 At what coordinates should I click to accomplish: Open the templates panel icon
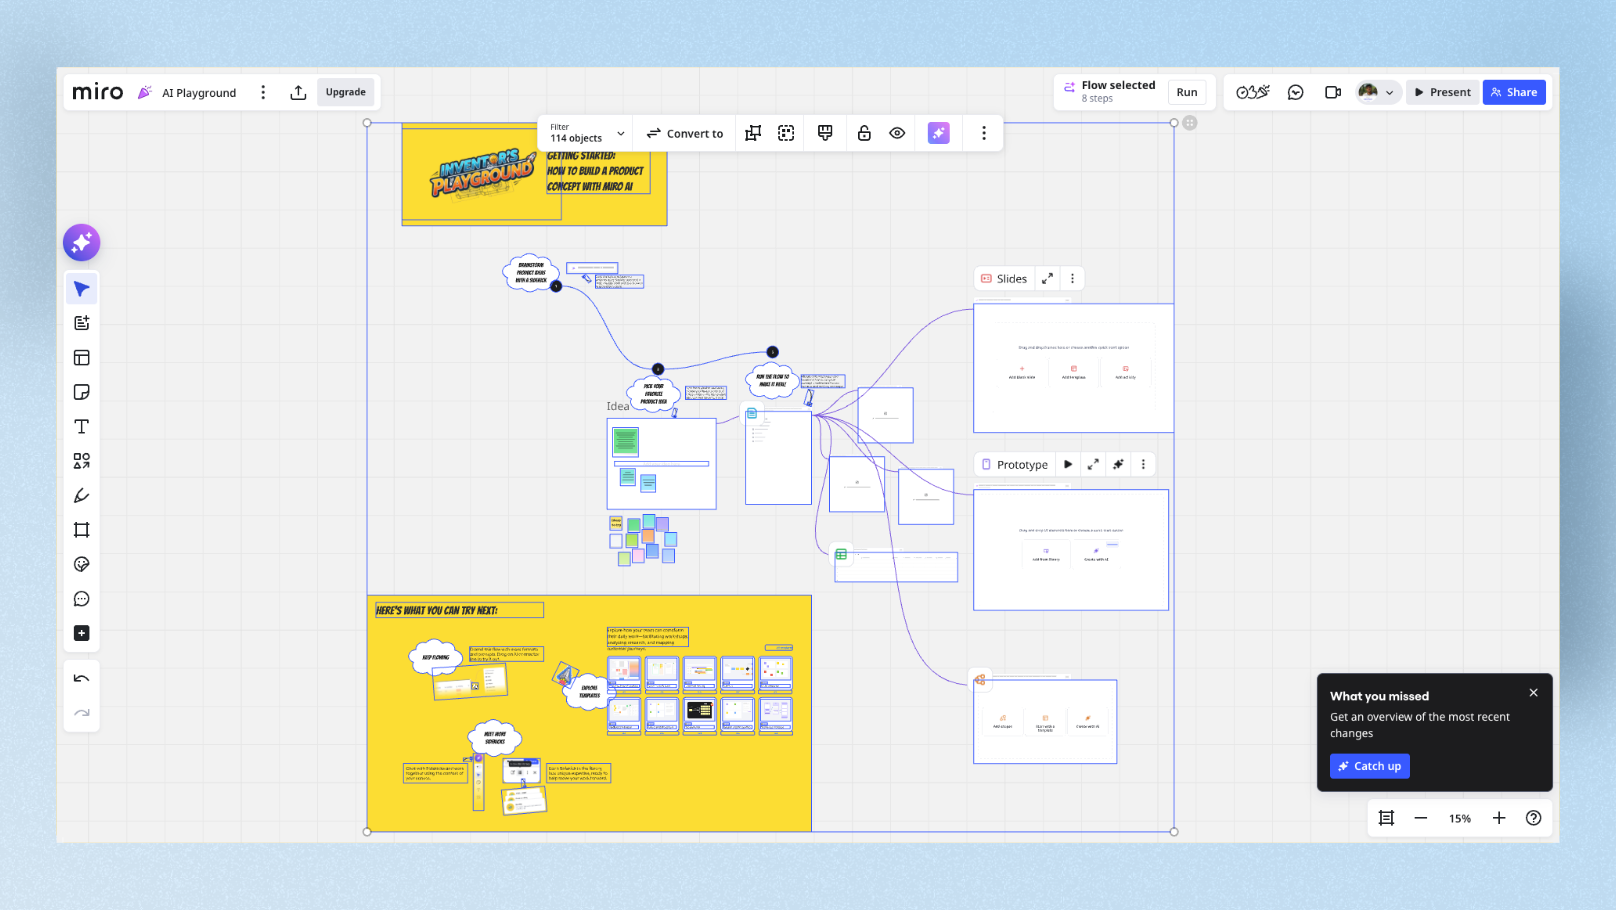(x=81, y=357)
